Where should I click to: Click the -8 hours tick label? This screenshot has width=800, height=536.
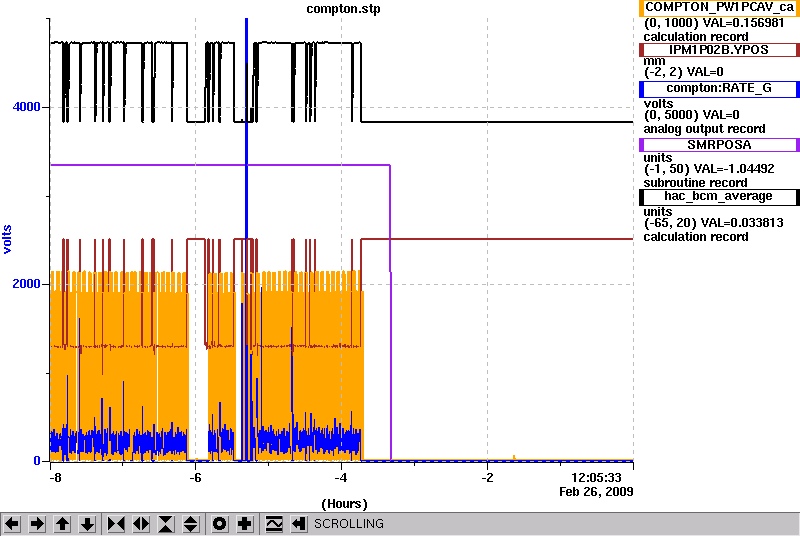coord(55,478)
